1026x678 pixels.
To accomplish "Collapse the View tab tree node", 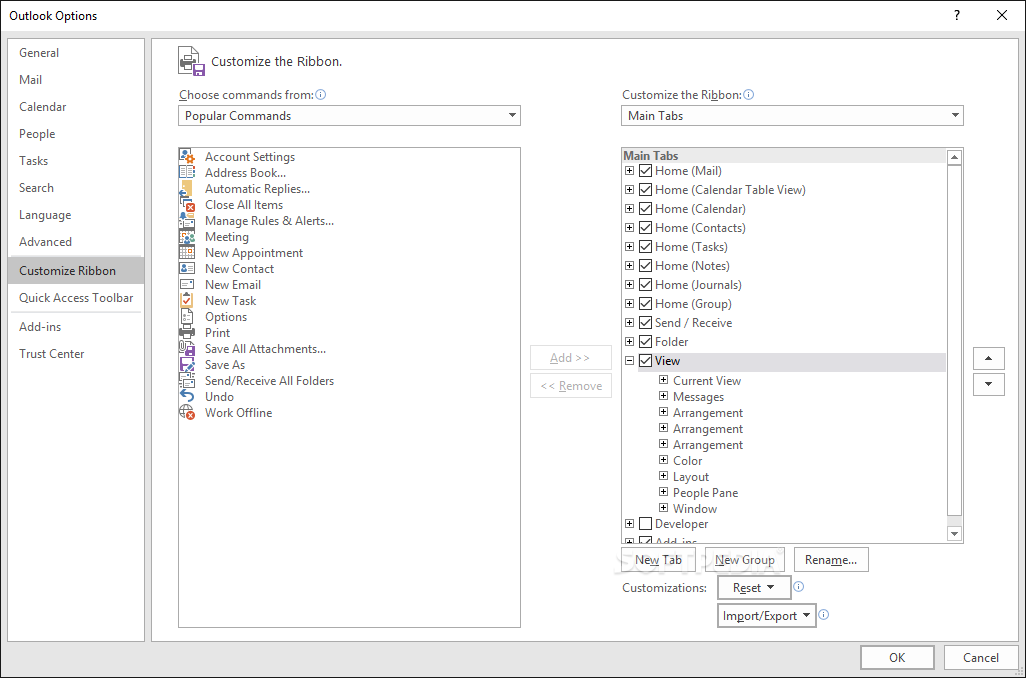I will click(x=629, y=361).
